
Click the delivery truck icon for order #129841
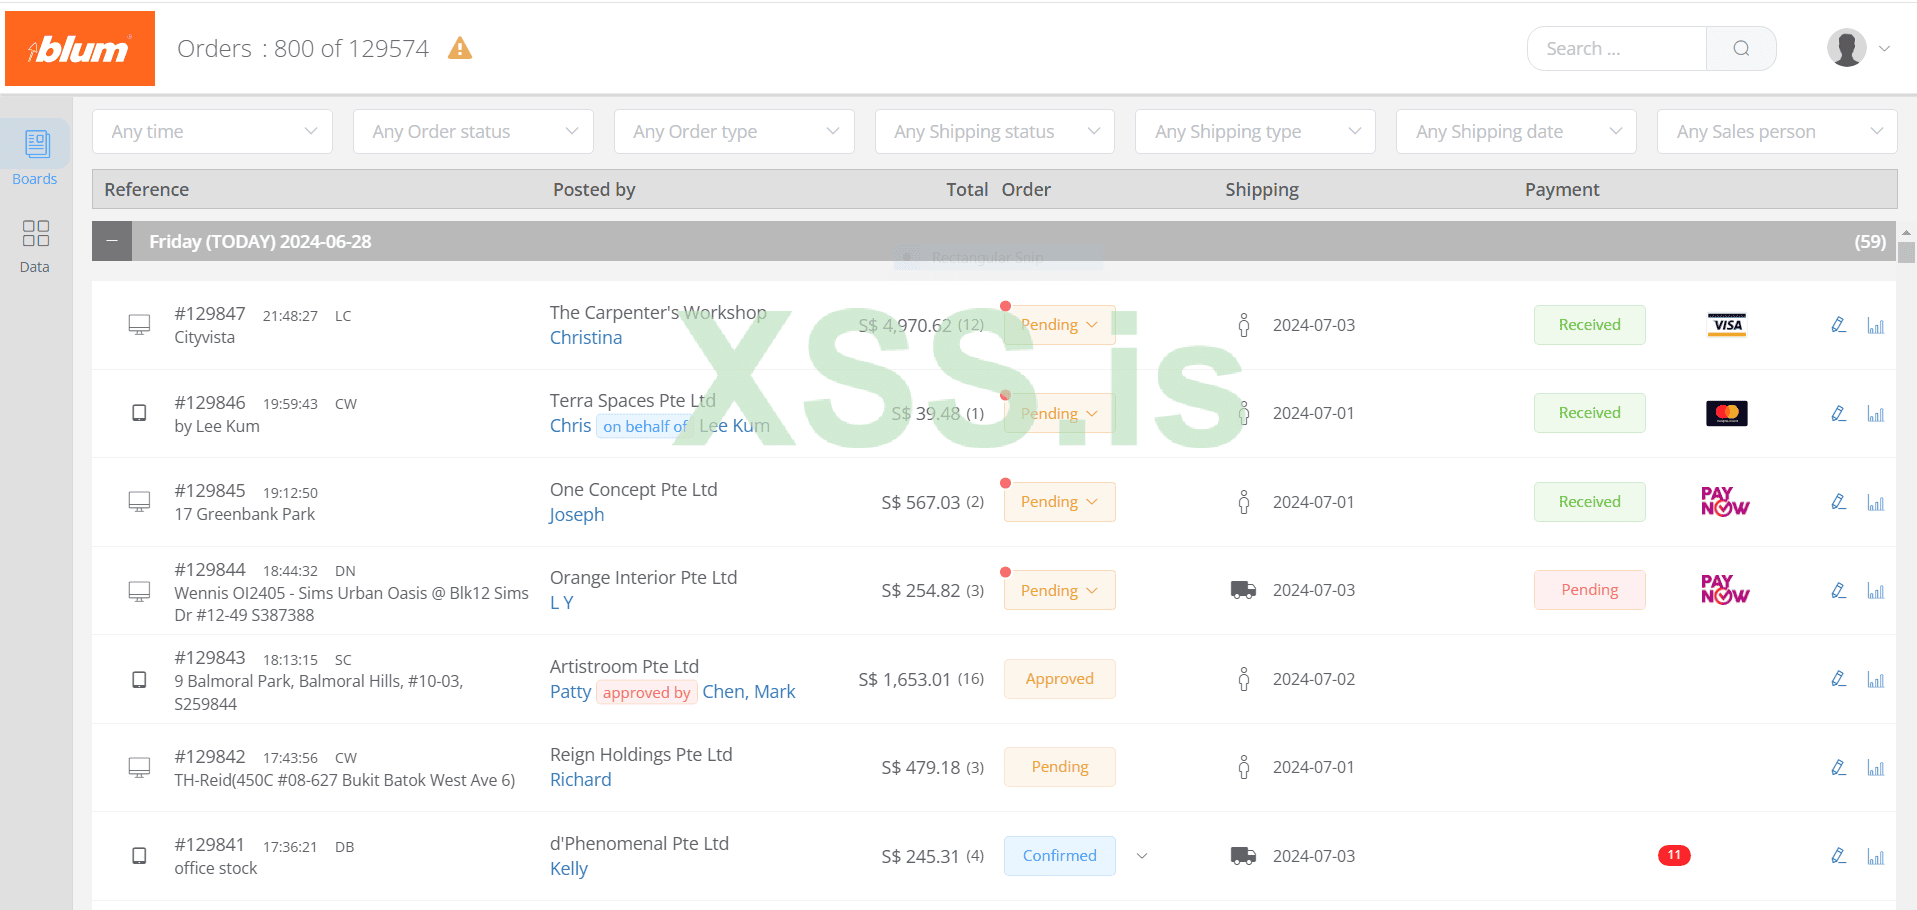pyautogui.click(x=1243, y=856)
